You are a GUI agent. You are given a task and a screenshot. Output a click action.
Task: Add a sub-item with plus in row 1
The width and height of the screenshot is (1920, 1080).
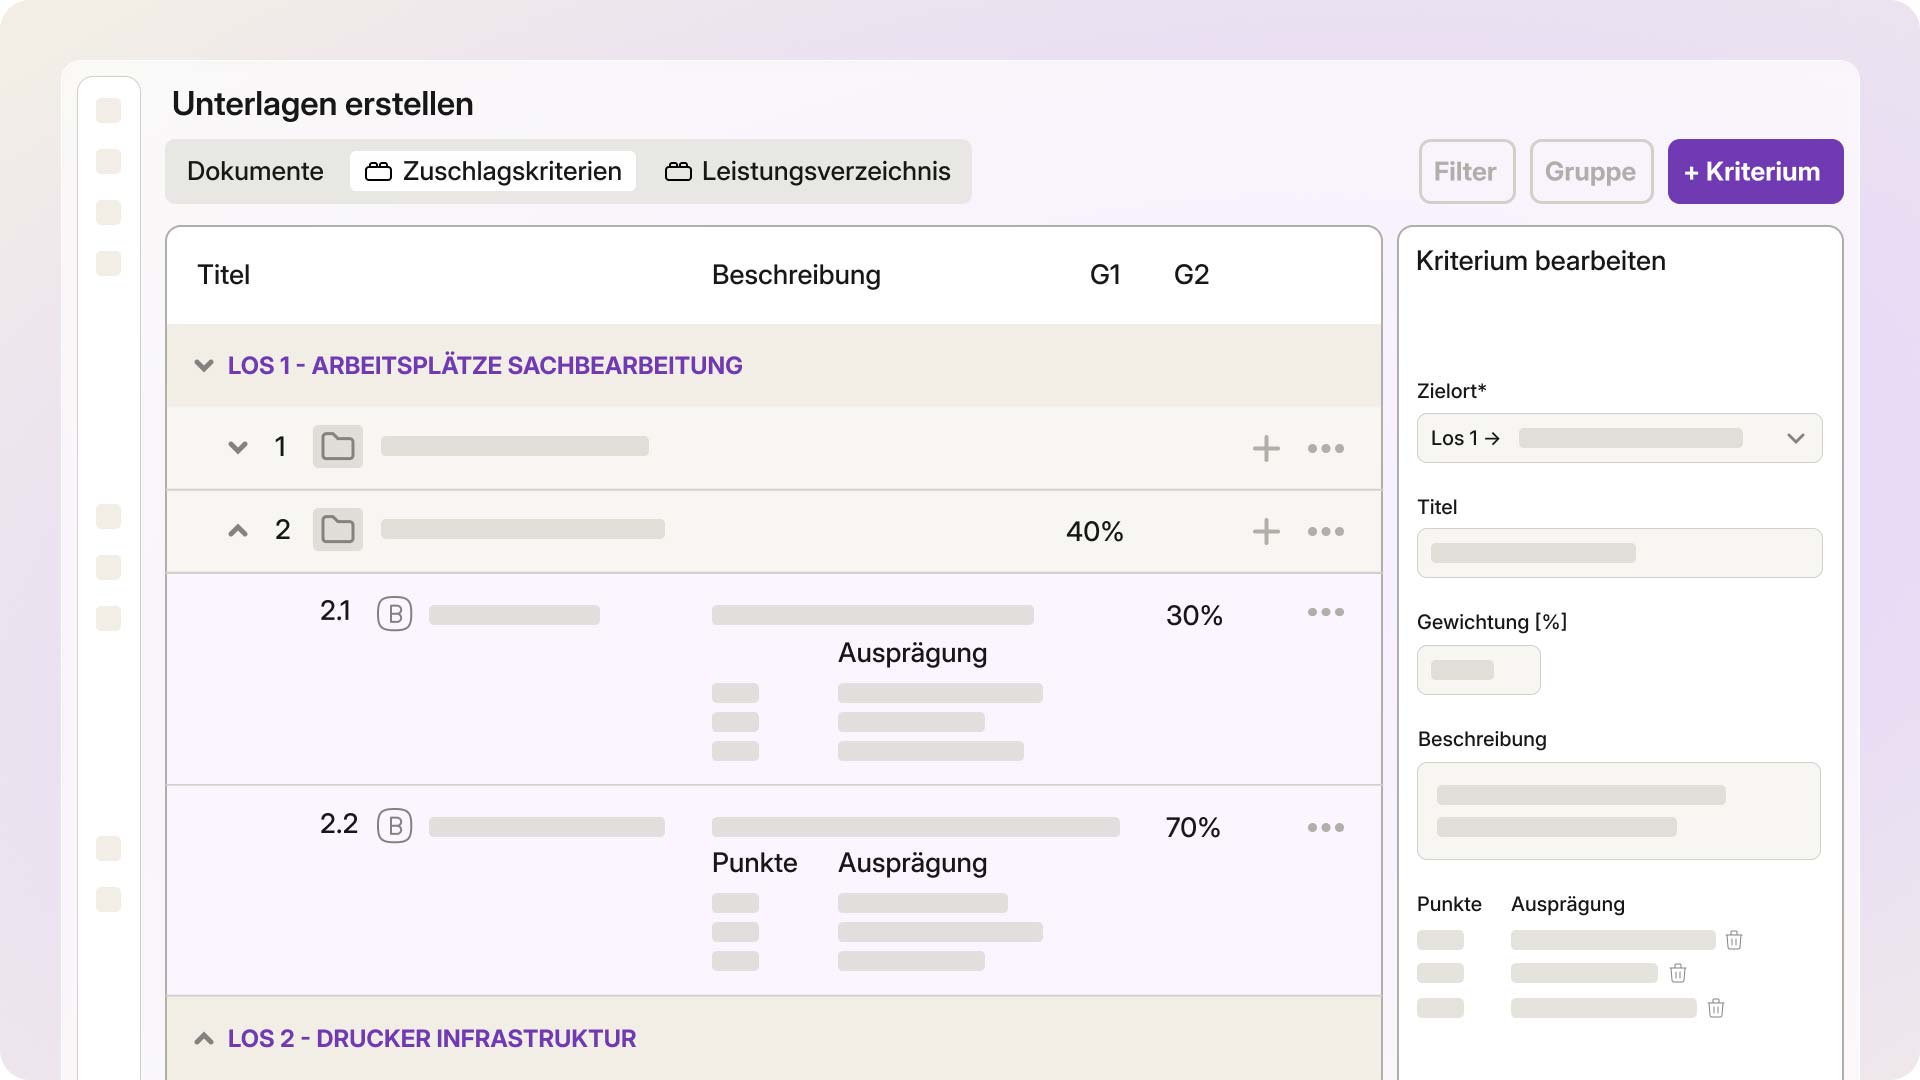1266,448
